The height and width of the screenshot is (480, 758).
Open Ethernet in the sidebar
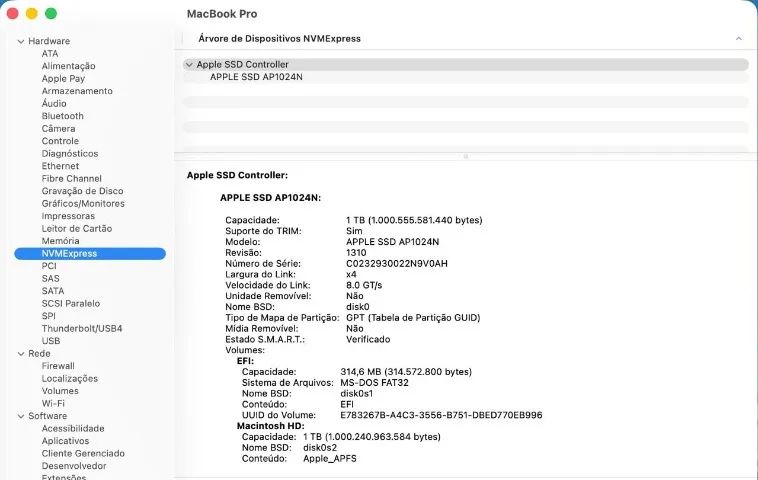coord(60,166)
